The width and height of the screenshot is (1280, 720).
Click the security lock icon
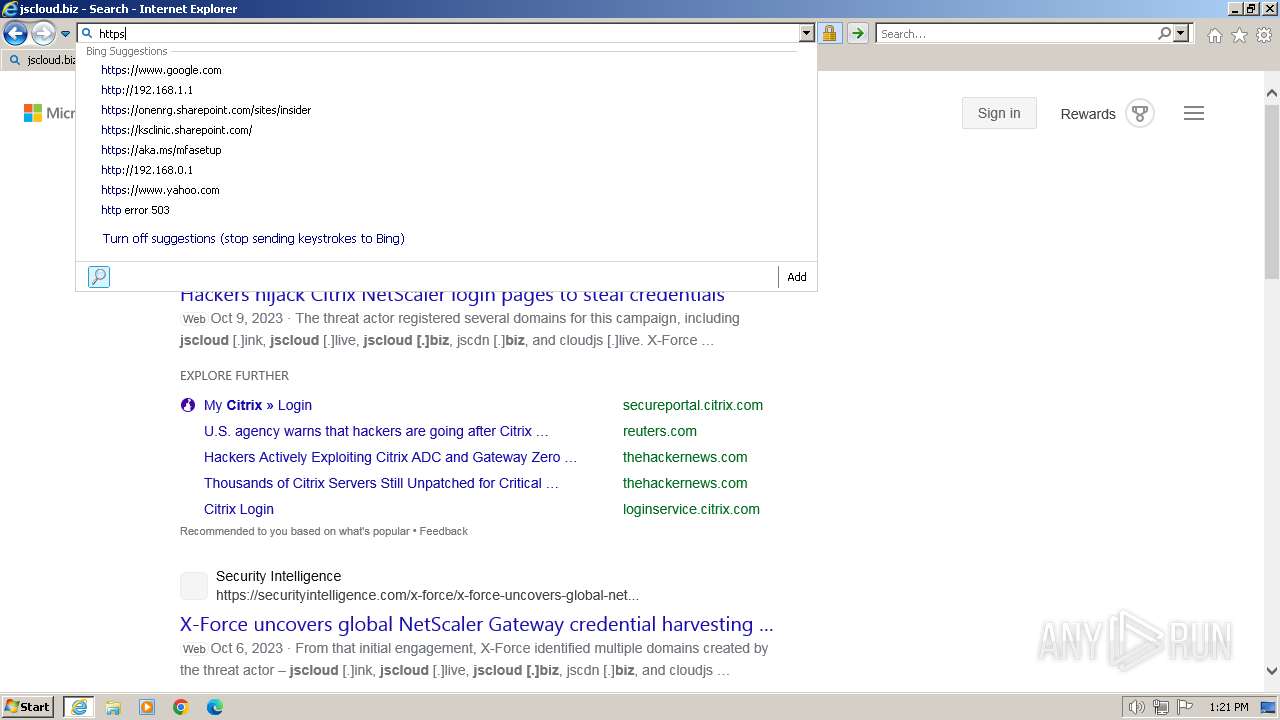[x=829, y=33]
